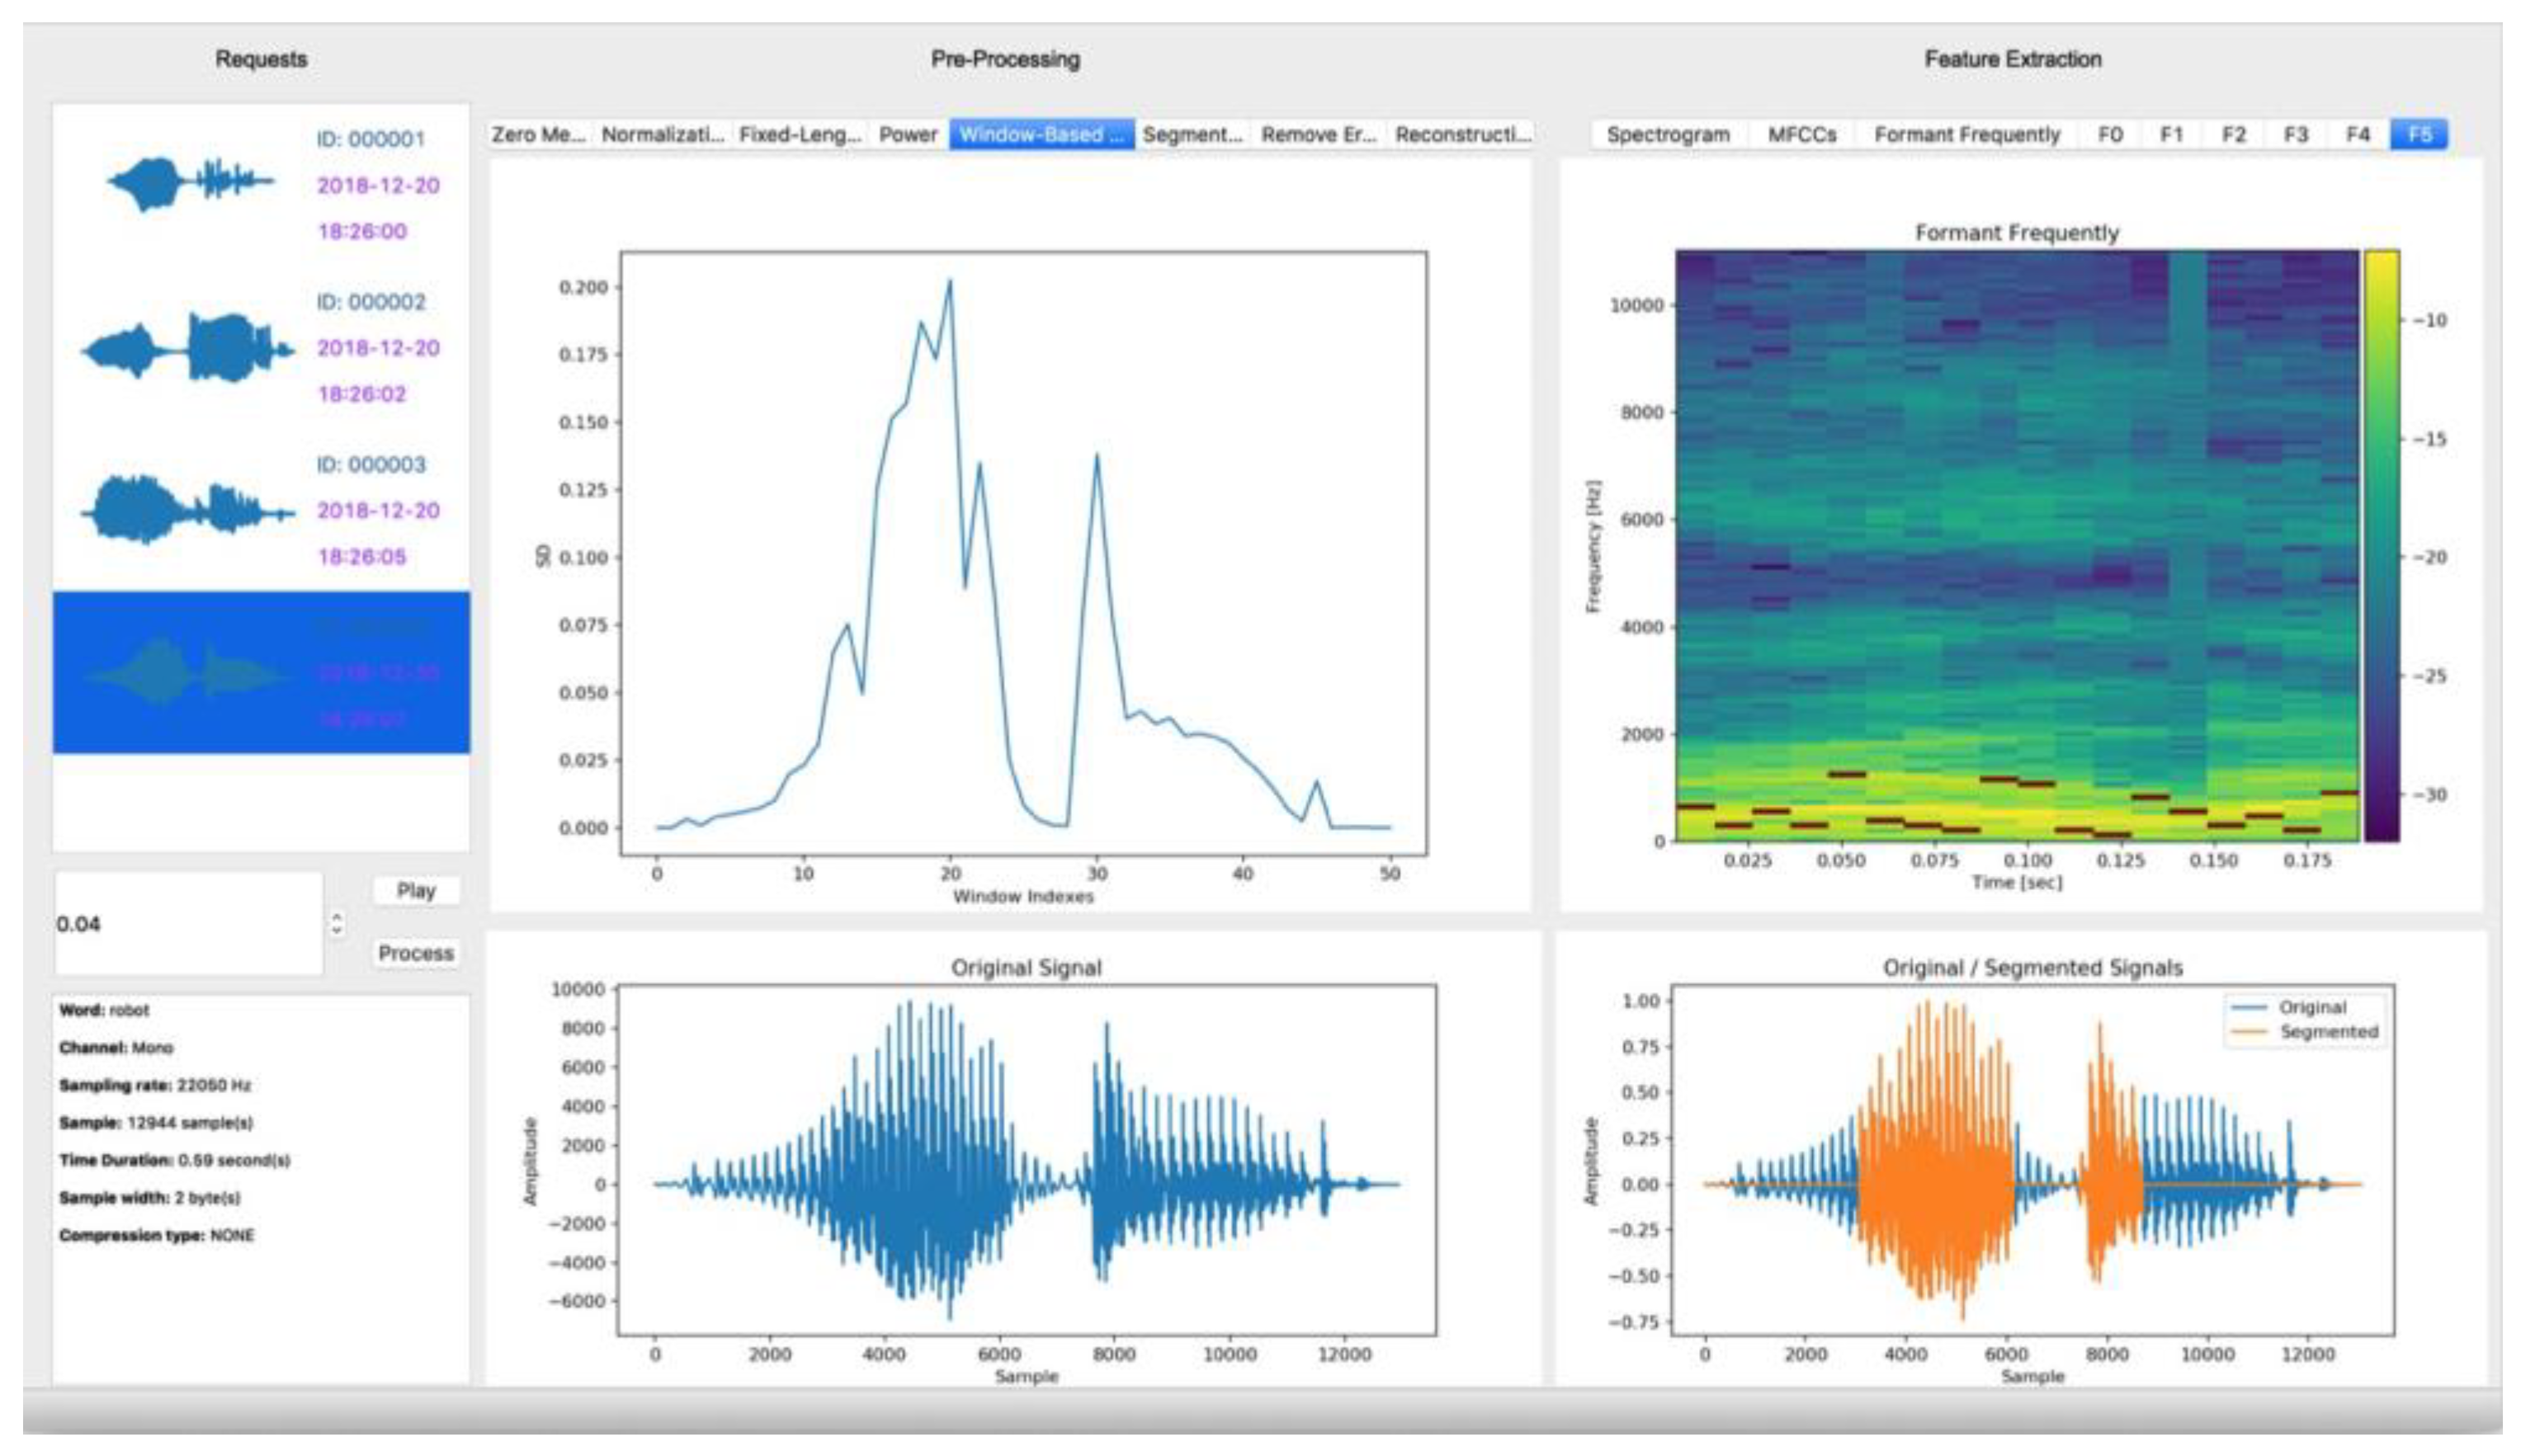This screenshot has height=1456, width=2521.
Task: Open the Segment tab
Action: tap(1192, 134)
